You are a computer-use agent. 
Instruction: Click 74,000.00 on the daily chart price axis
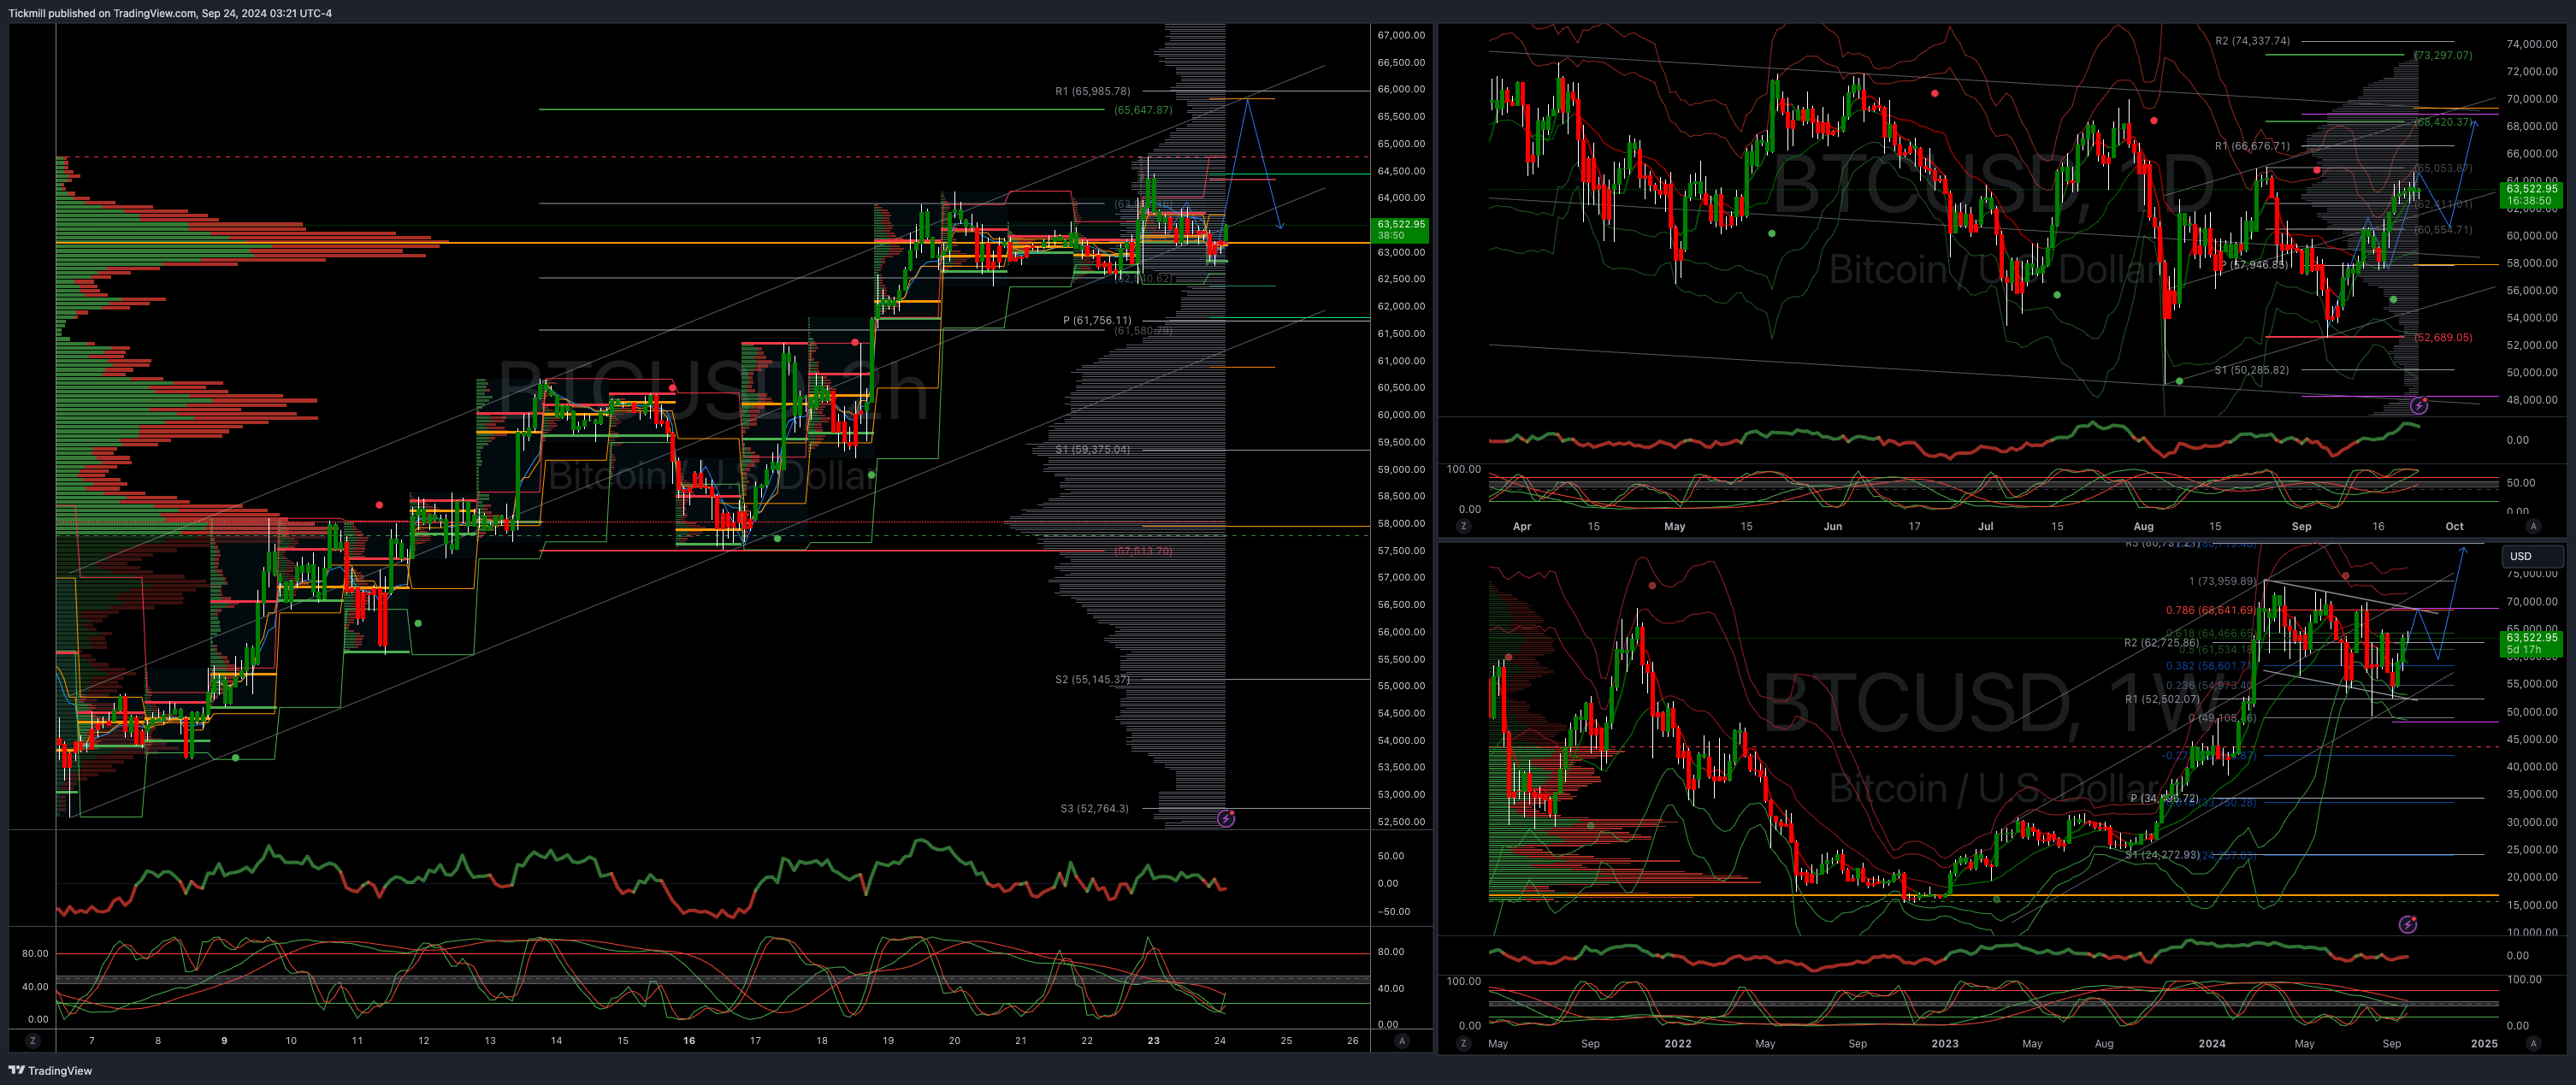coord(2532,44)
